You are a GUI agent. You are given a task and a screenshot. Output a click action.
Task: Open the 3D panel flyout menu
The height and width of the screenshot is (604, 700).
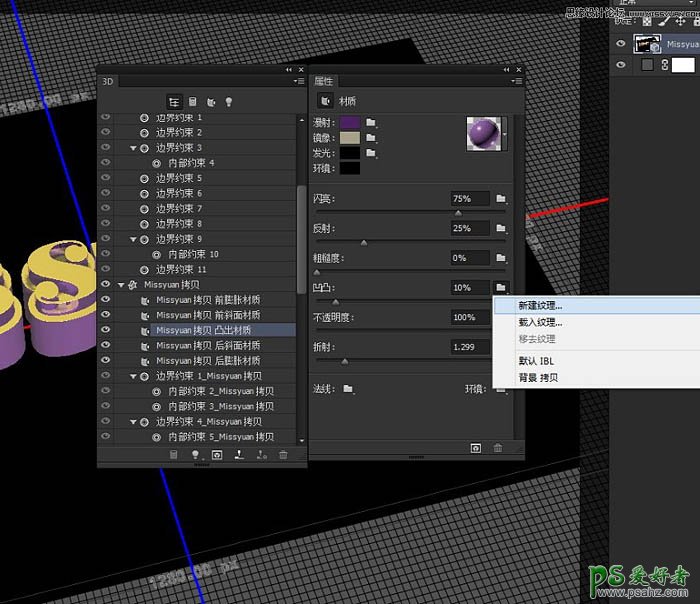click(x=299, y=81)
